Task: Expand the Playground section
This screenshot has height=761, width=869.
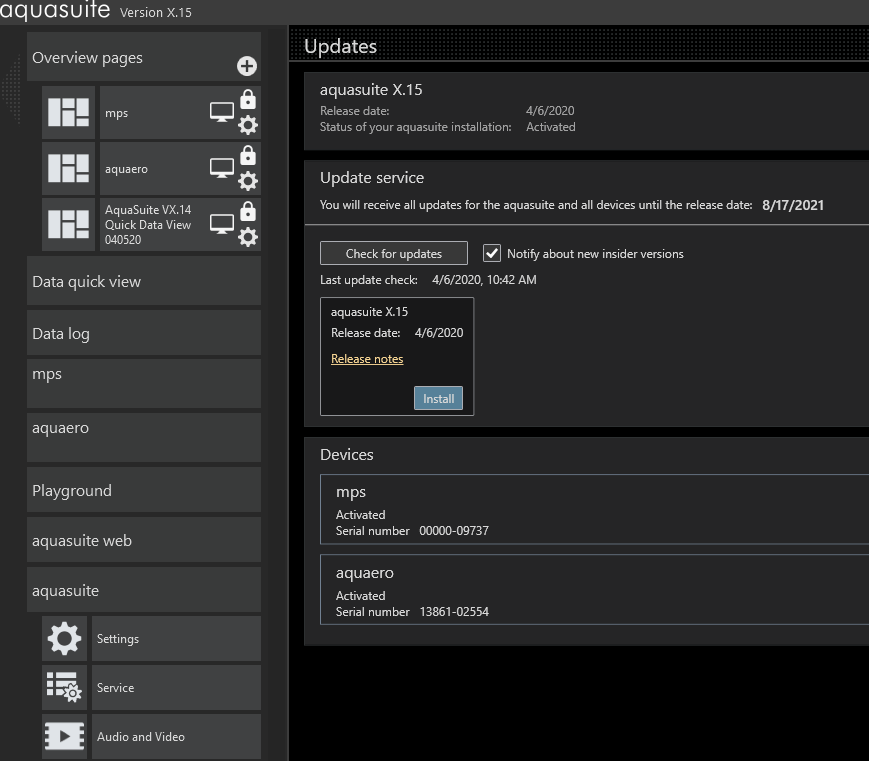Action: pyautogui.click(x=144, y=491)
